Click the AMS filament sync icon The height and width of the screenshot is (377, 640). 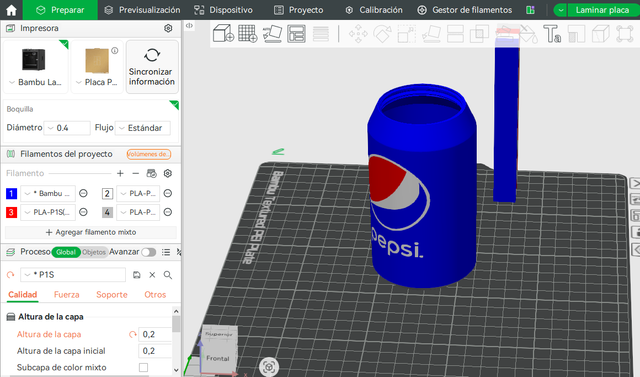point(151,173)
